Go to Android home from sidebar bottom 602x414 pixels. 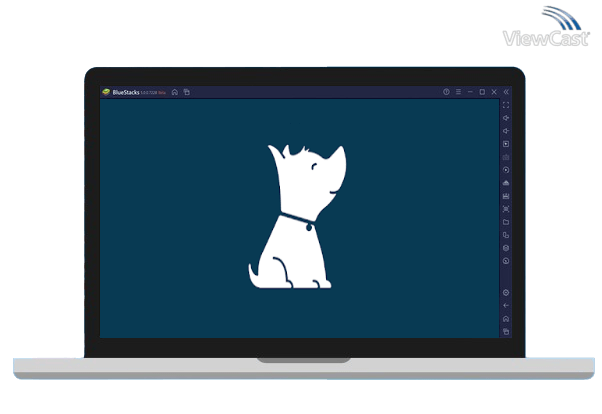[x=506, y=318]
